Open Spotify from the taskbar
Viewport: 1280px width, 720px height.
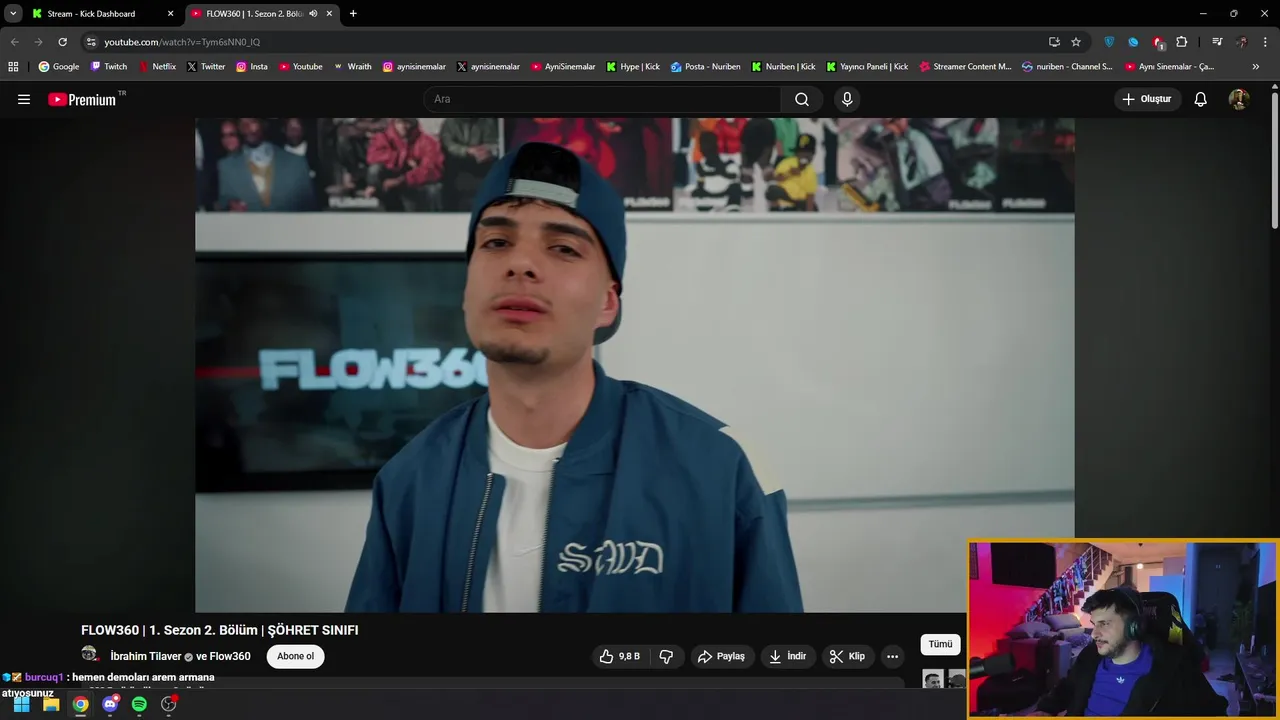tap(139, 704)
